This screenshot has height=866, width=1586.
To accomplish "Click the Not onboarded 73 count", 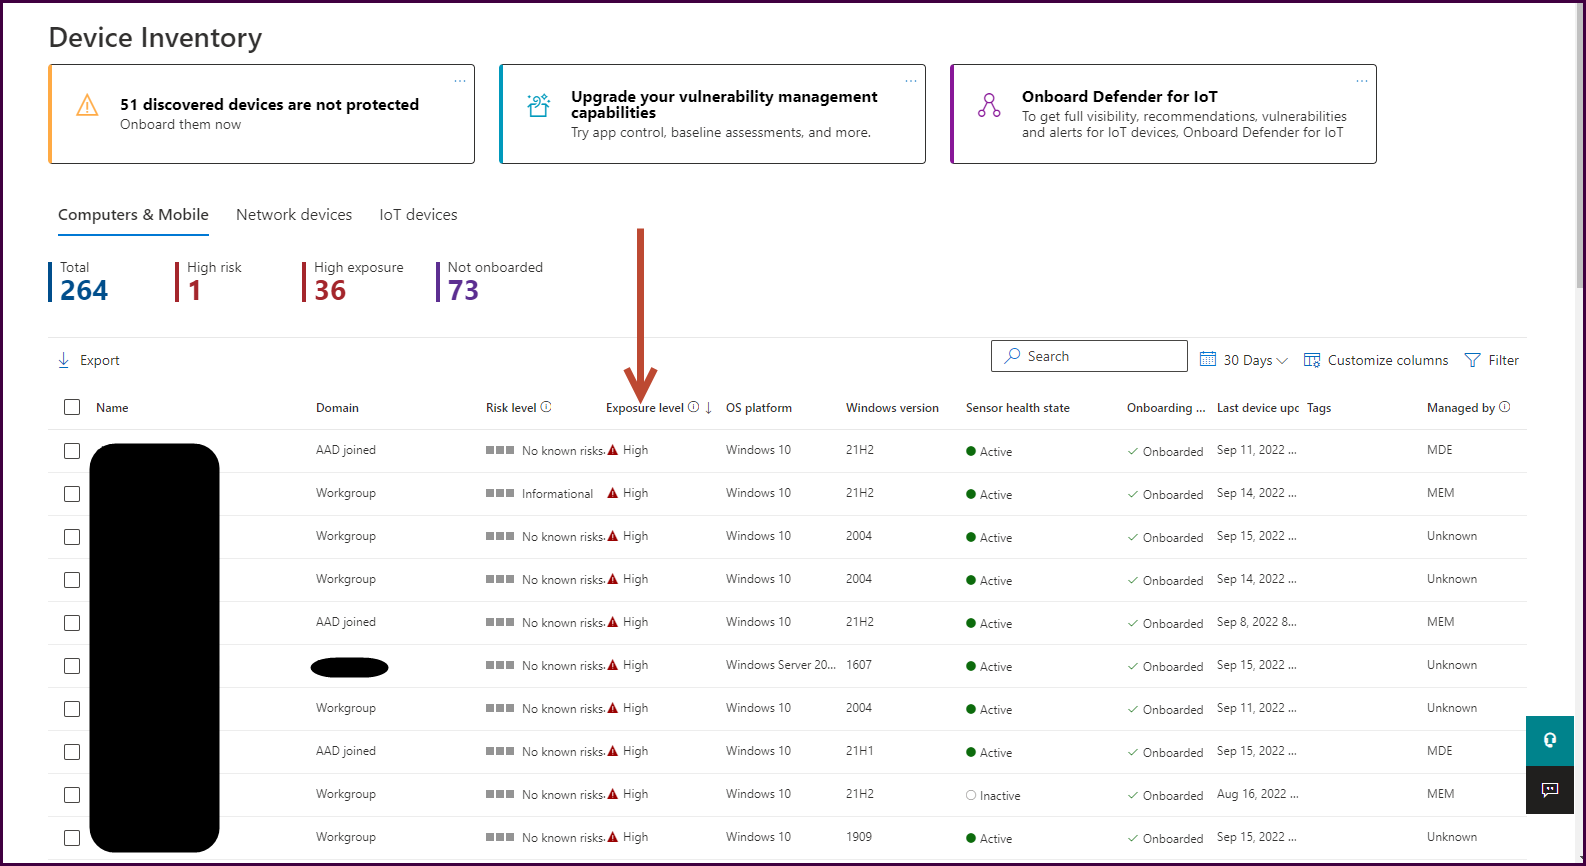I will coord(463,290).
